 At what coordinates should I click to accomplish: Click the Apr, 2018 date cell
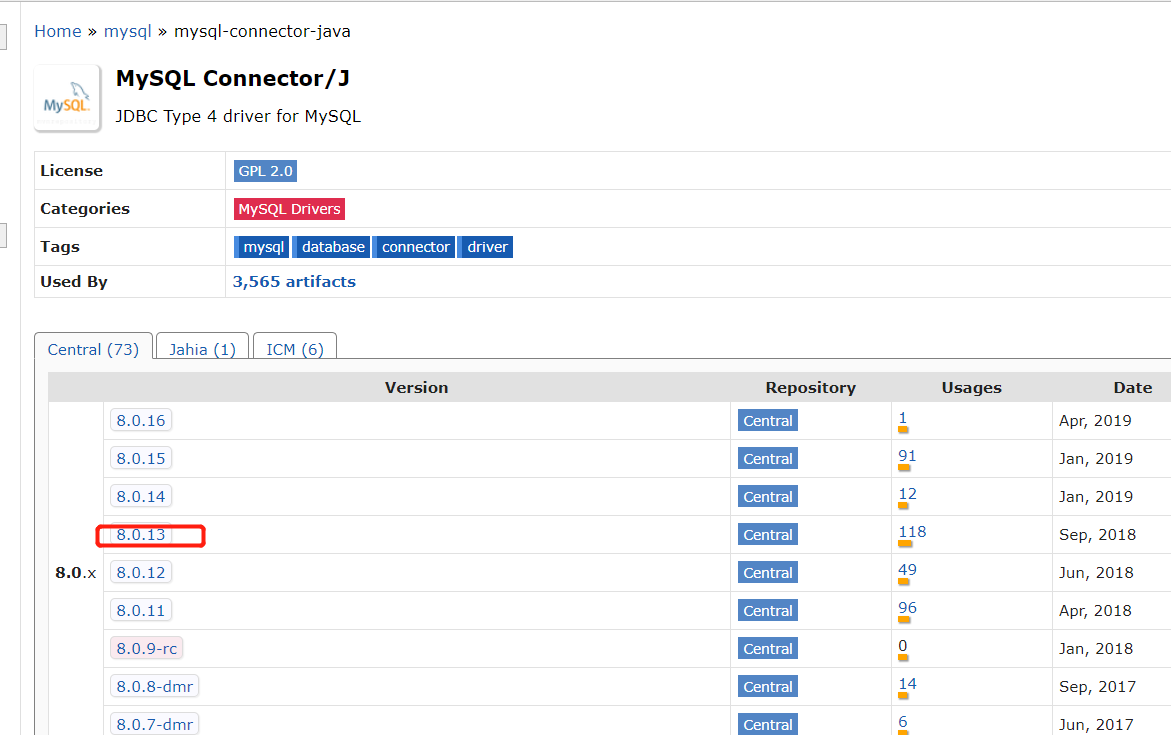tap(1095, 611)
